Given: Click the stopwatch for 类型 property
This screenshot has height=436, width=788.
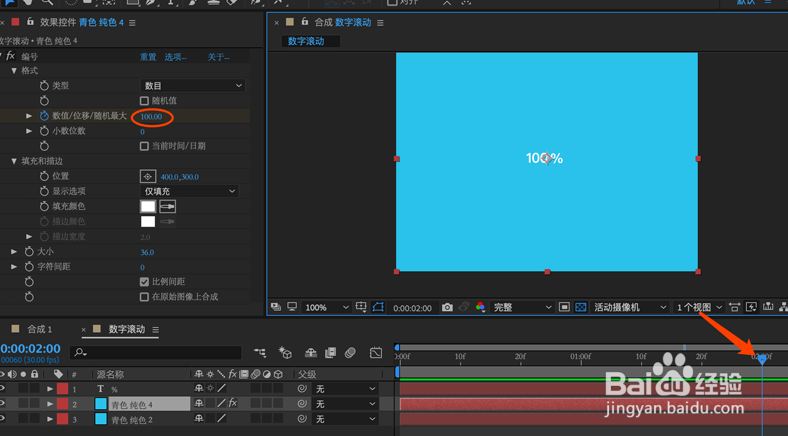Looking at the screenshot, I should pyautogui.click(x=44, y=86).
